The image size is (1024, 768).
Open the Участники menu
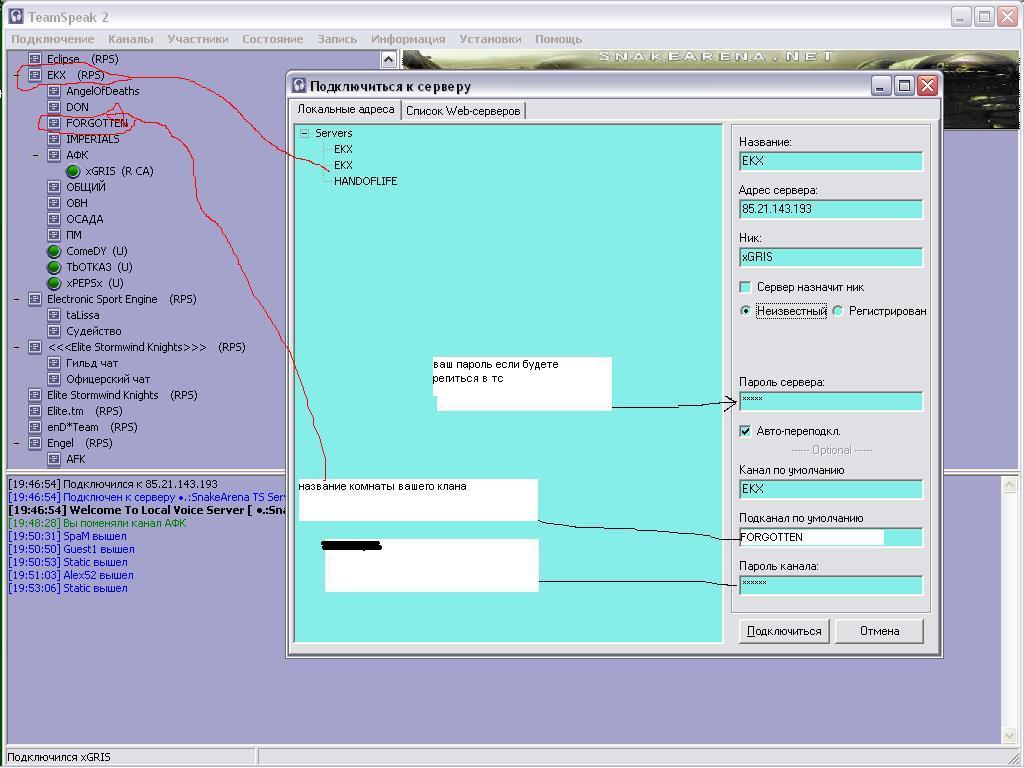point(198,39)
